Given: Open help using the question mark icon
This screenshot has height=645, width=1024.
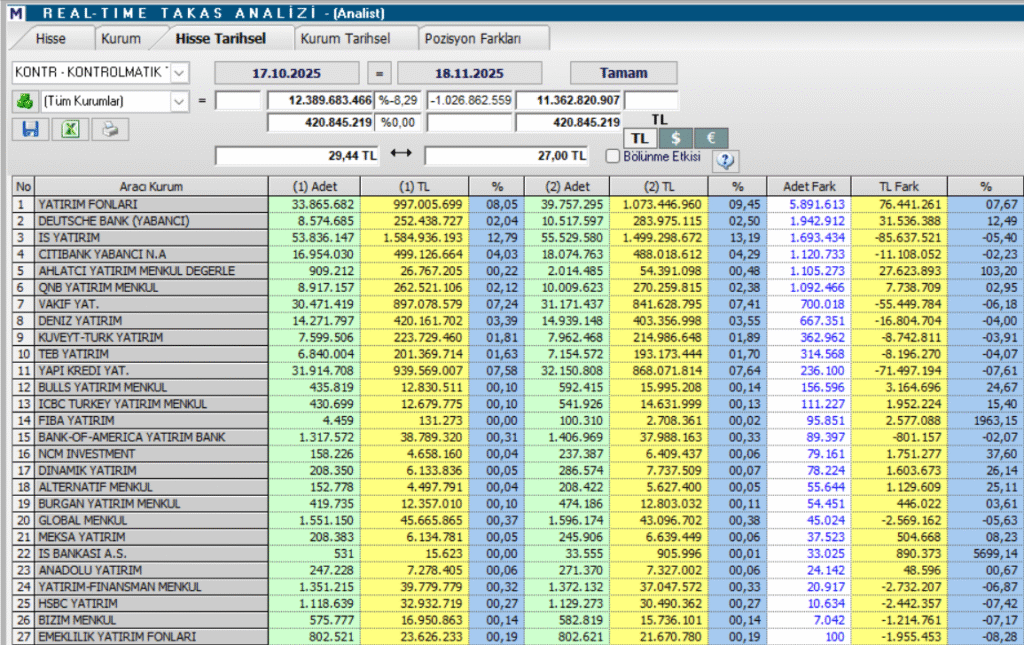Looking at the screenshot, I should click(725, 160).
